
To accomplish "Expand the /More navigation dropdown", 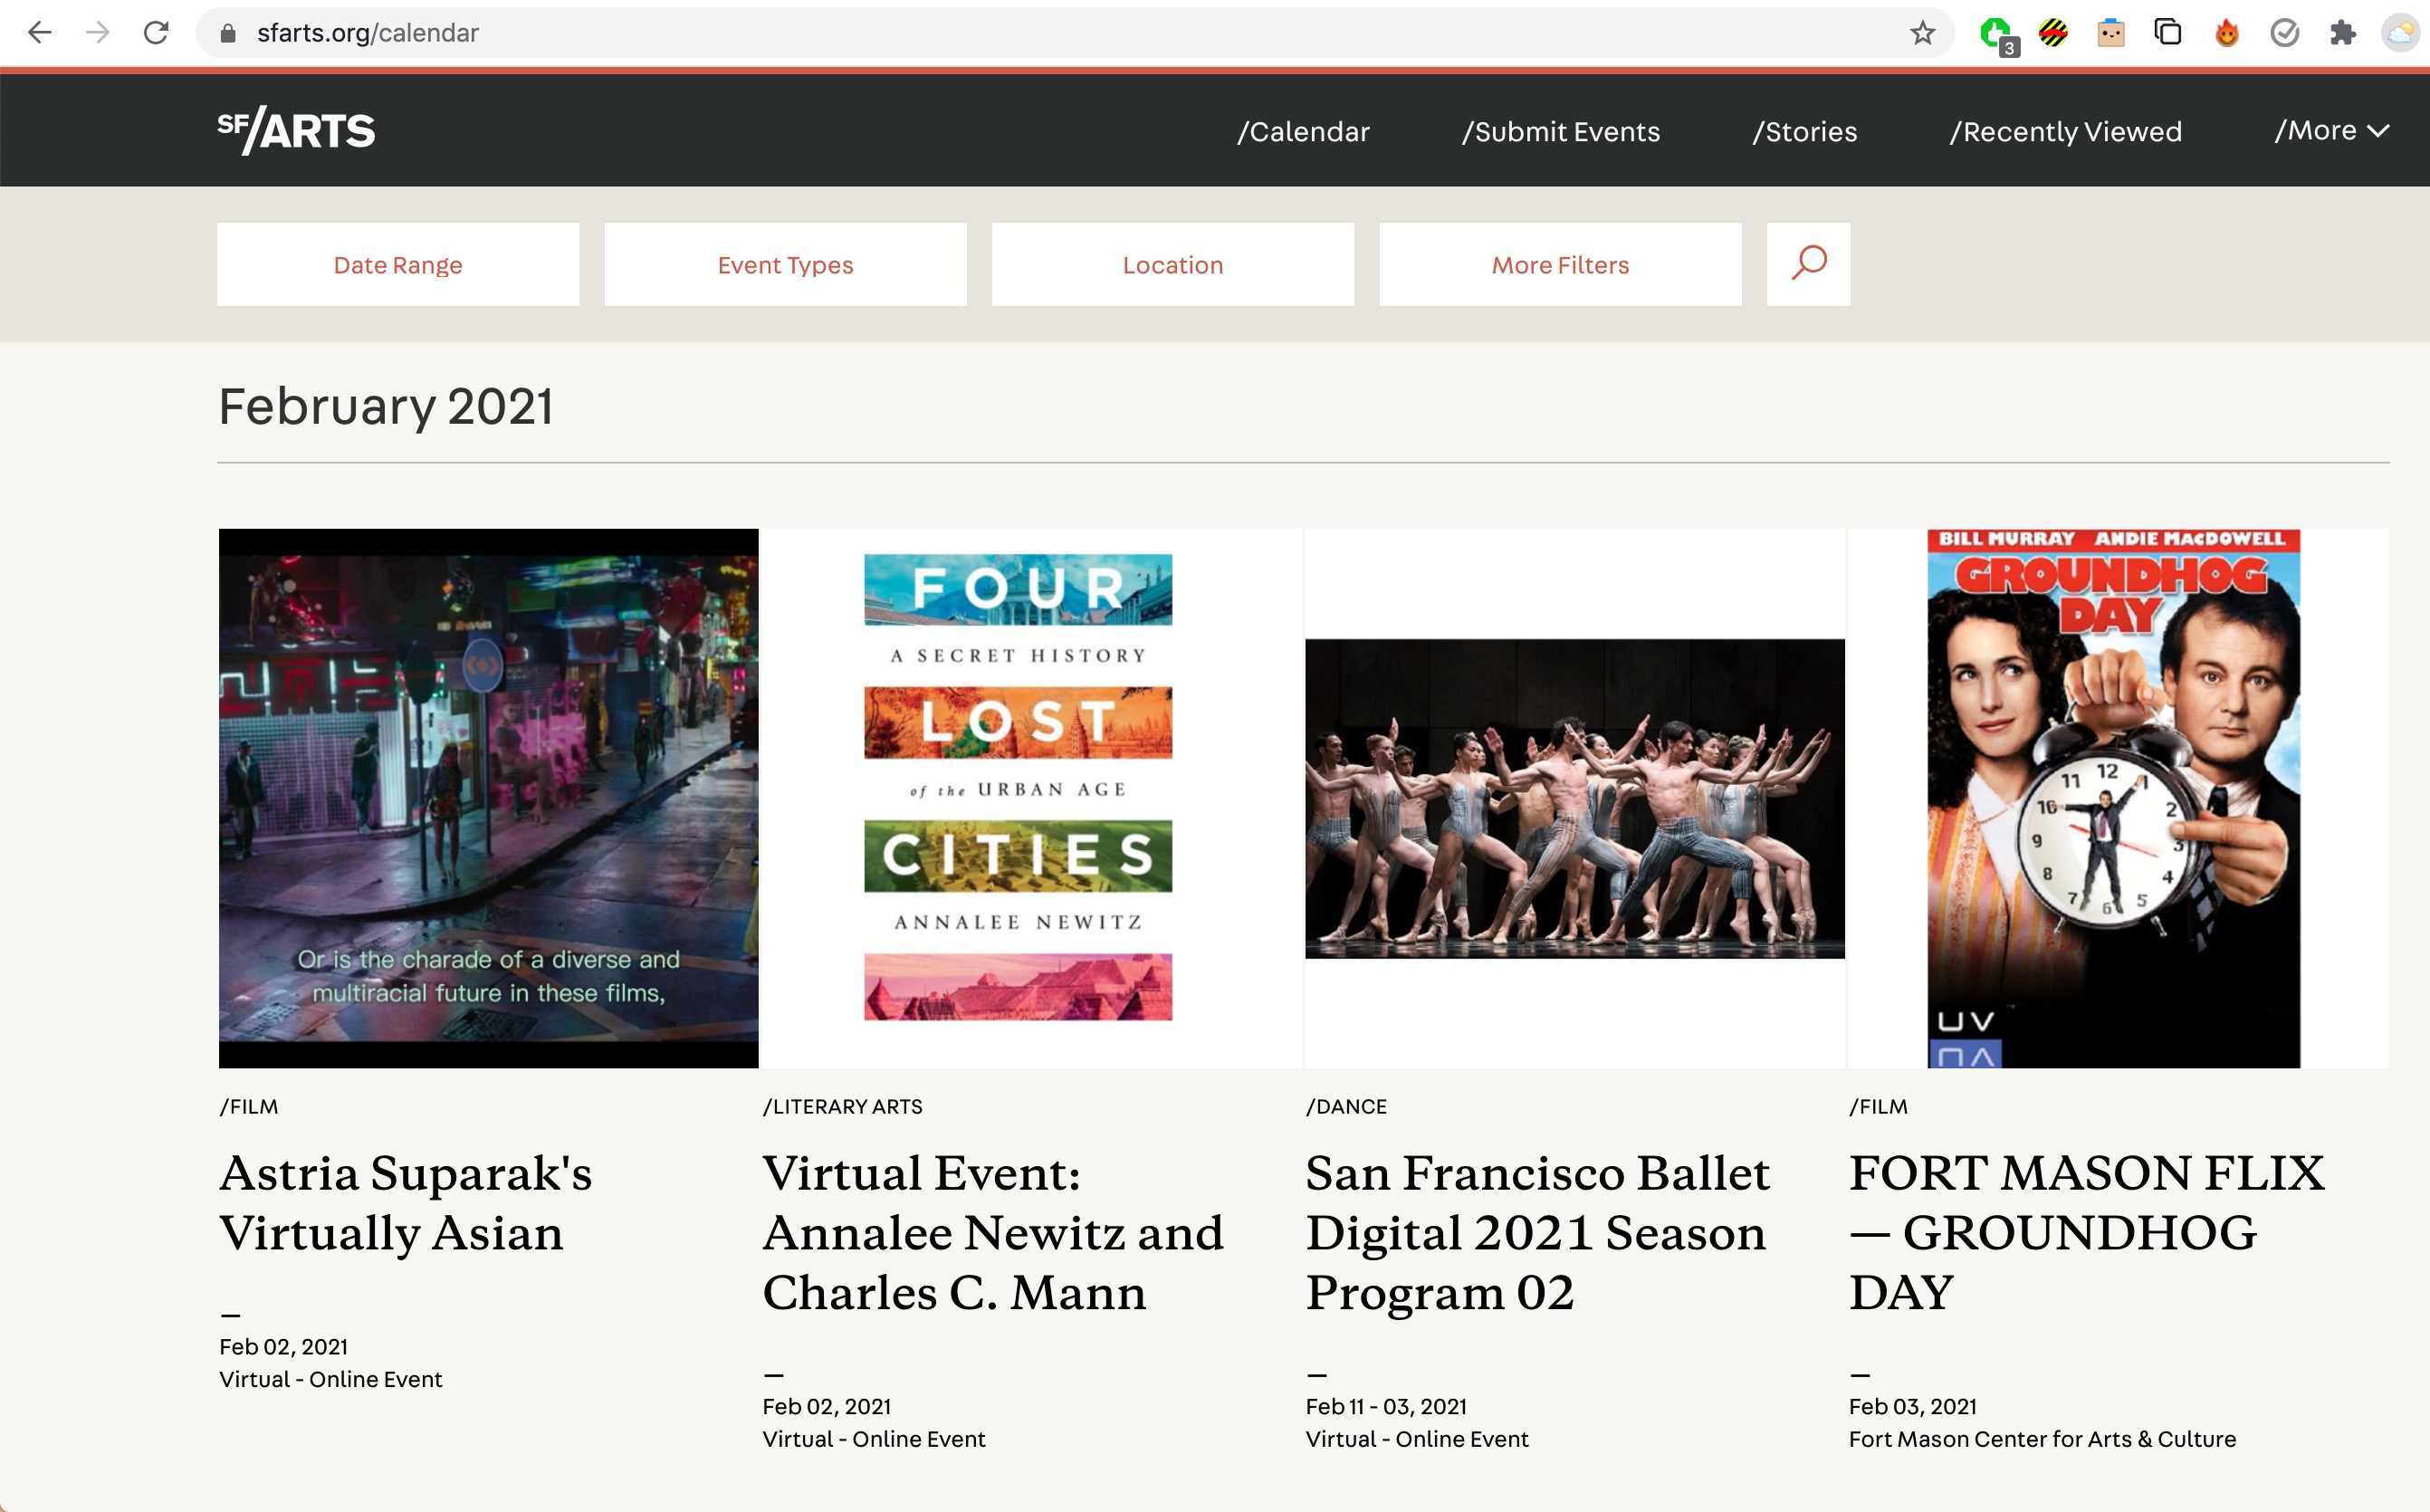I will click(x=2331, y=131).
